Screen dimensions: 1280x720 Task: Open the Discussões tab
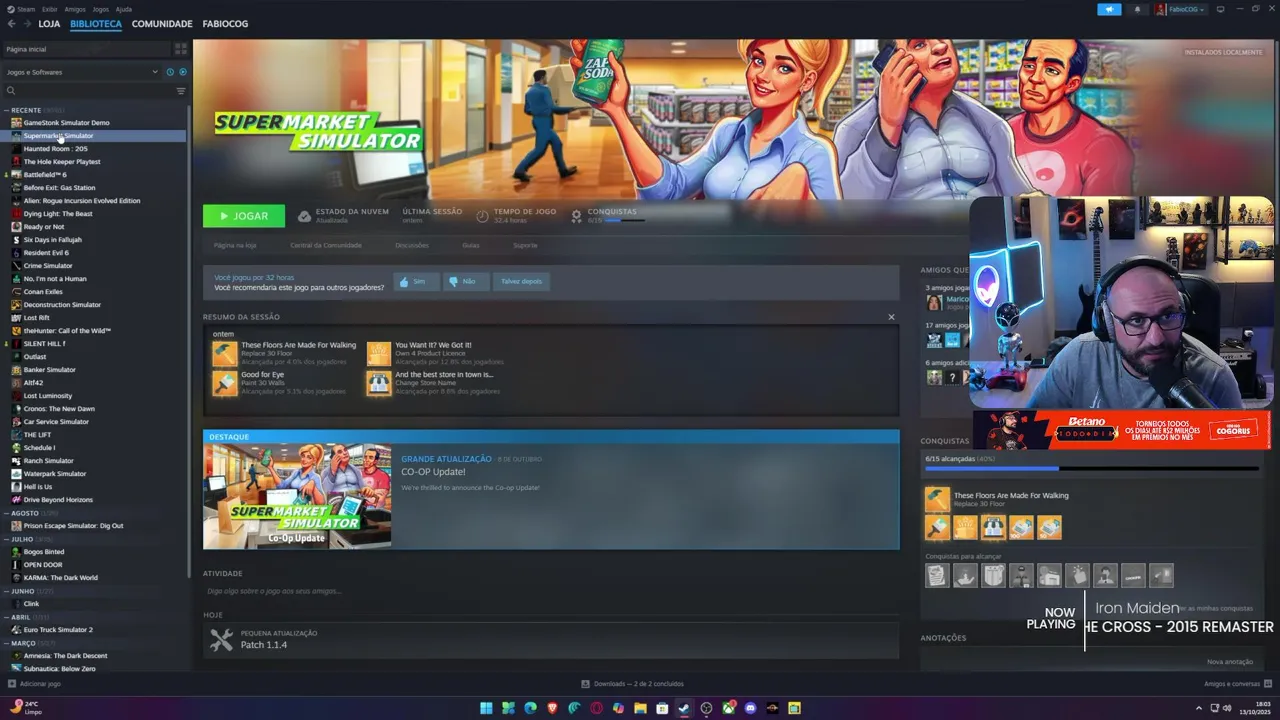pos(412,245)
